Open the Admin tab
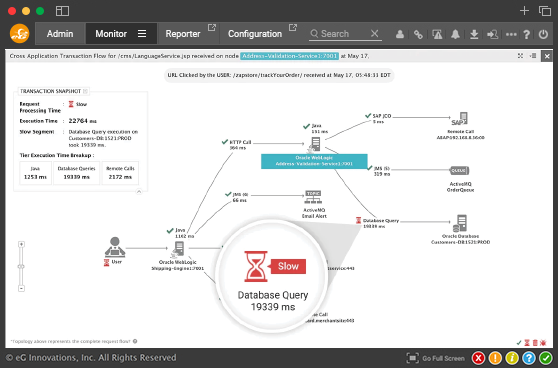 pyautogui.click(x=60, y=34)
